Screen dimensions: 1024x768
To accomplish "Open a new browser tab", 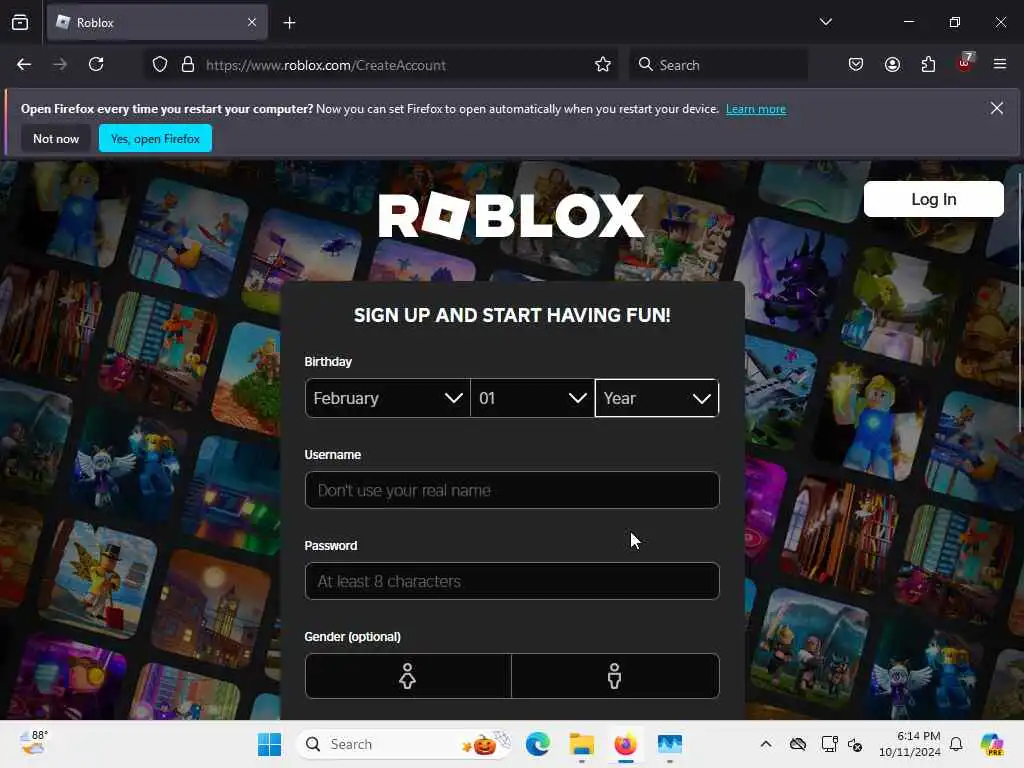I will [289, 23].
